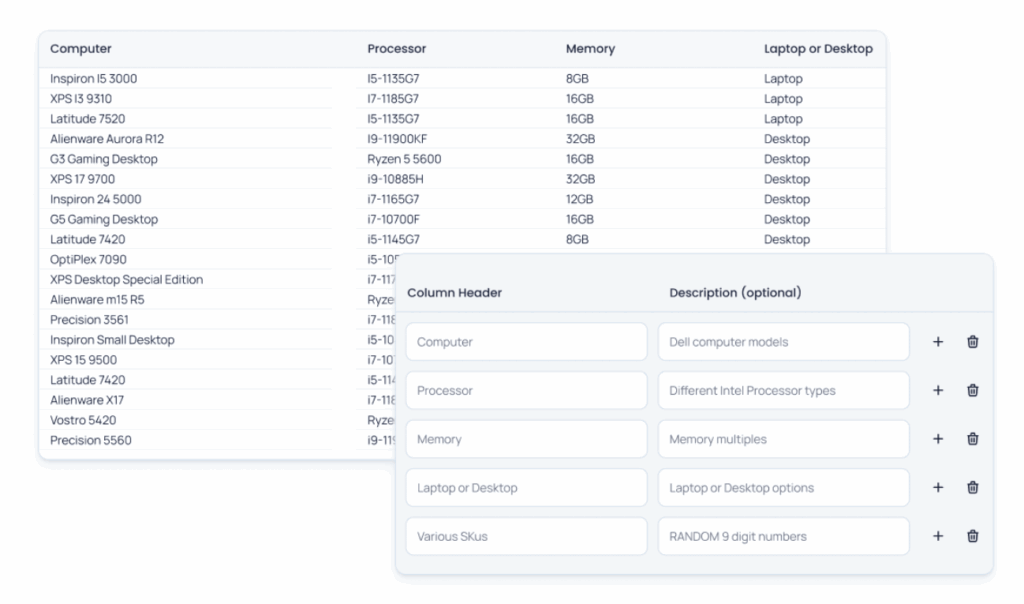This screenshot has height=604, width=1024.
Task: Remove the Memory row using trash icon
Action: pyautogui.click(x=972, y=439)
